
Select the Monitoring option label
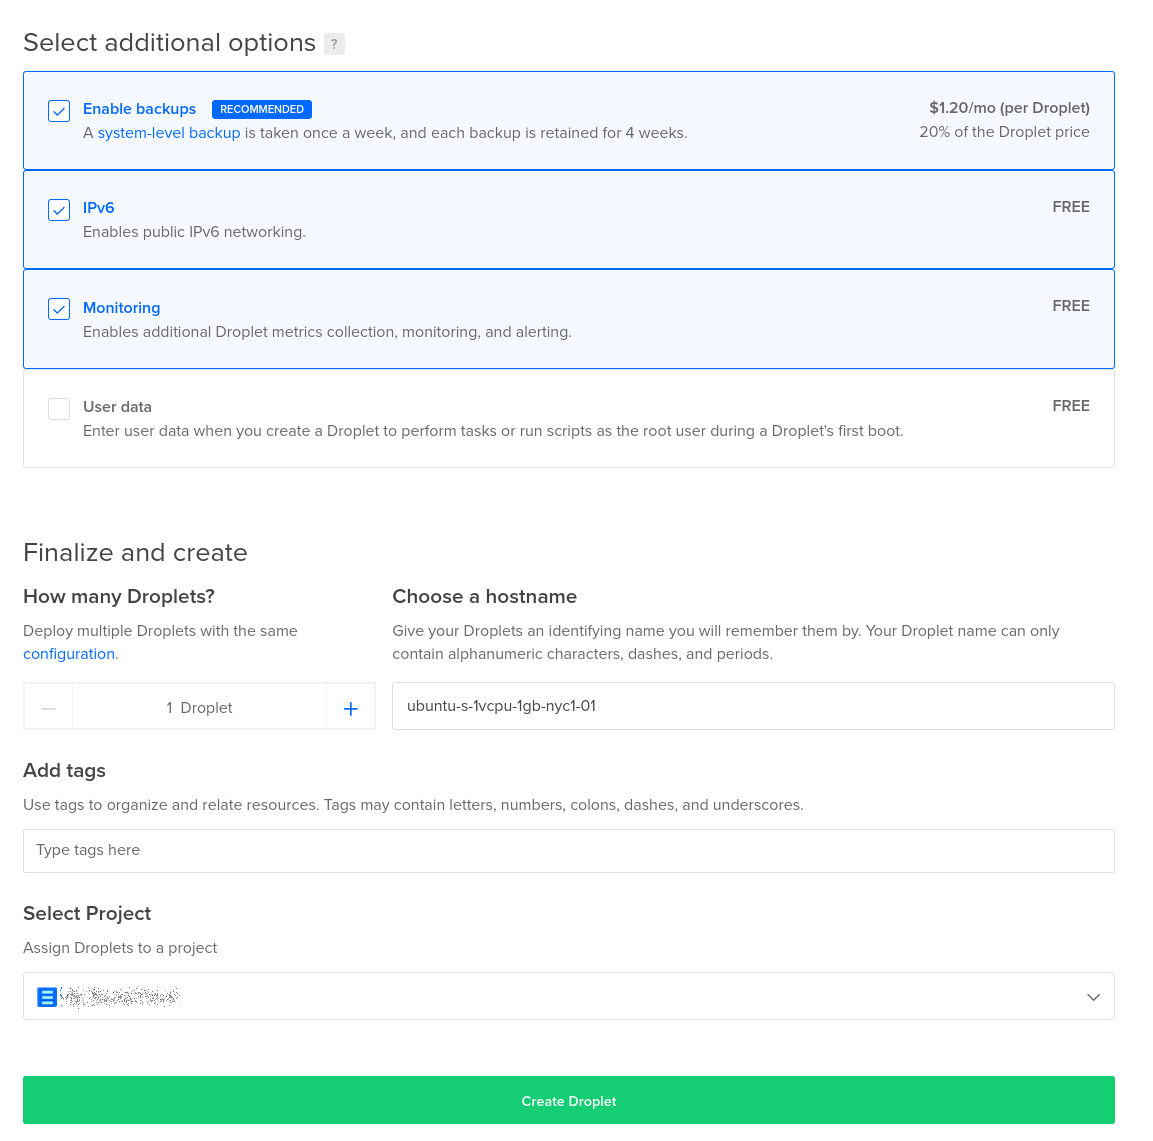121,308
